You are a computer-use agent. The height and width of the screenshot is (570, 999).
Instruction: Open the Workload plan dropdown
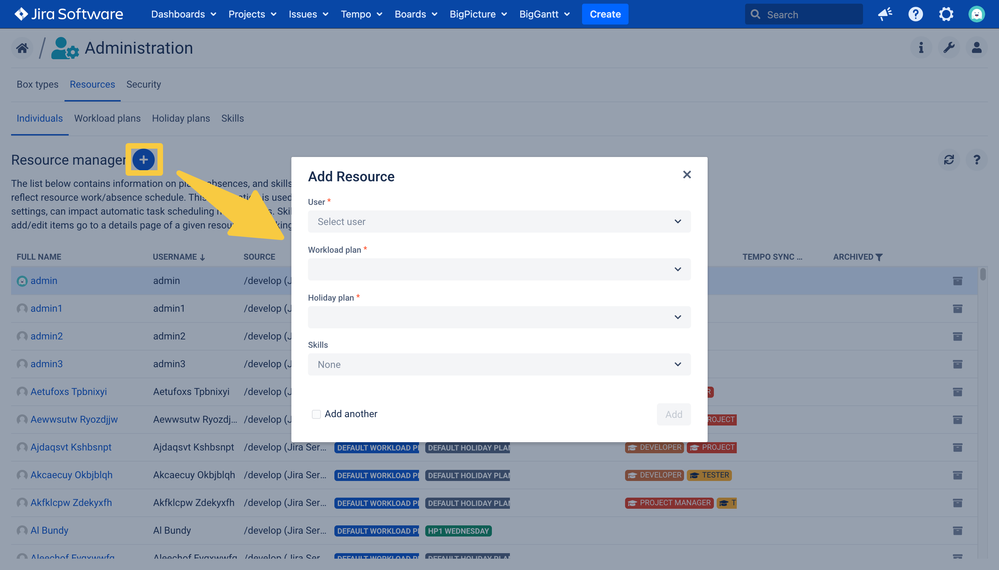pos(499,269)
